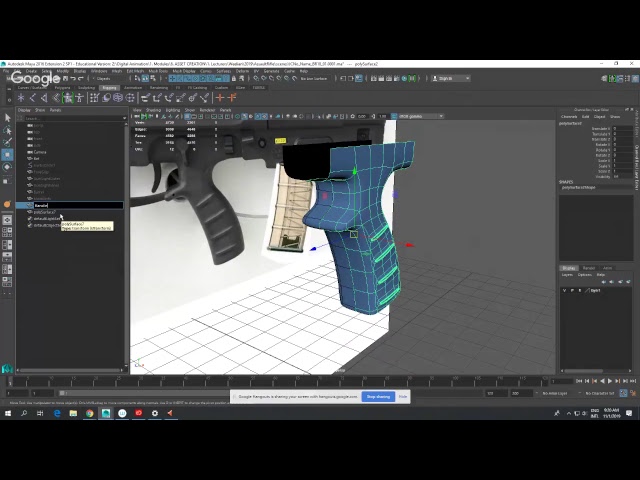The image size is (640, 480).
Task: Choose the Lasso select tool
Action: 7,130
